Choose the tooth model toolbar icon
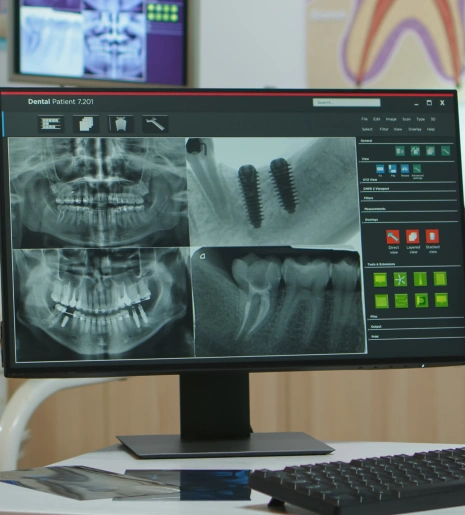Screen dimensions: 465x515 120,124
